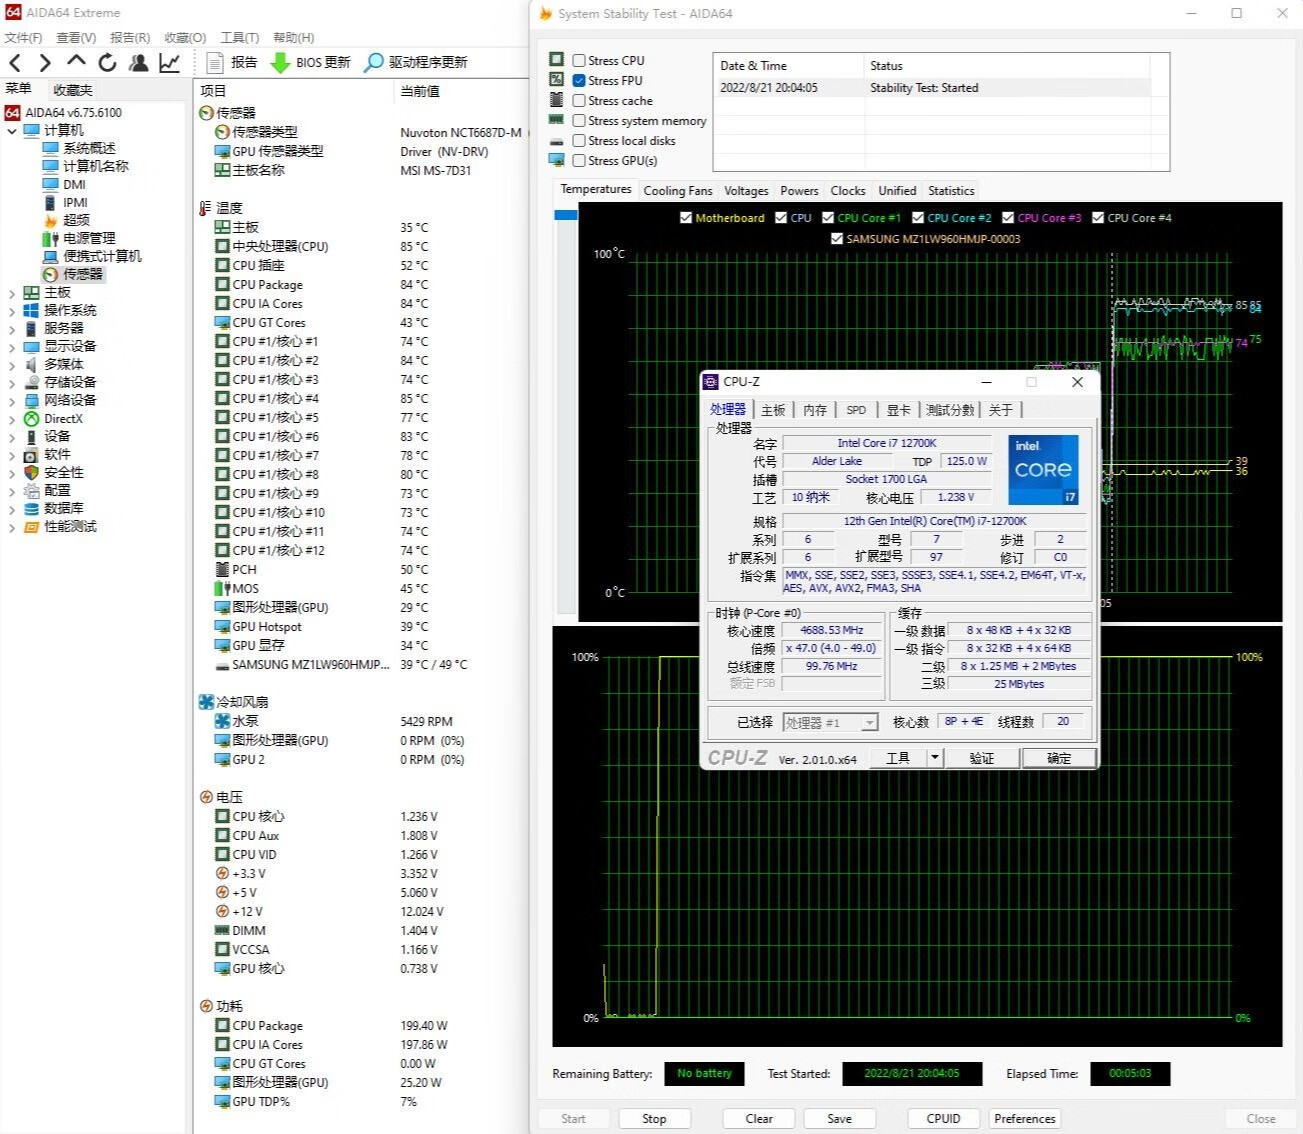Click the AIDA64 back navigation arrow
Image resolution: width=1303 pixels, height=1134 pixels.
coord(15,63)
